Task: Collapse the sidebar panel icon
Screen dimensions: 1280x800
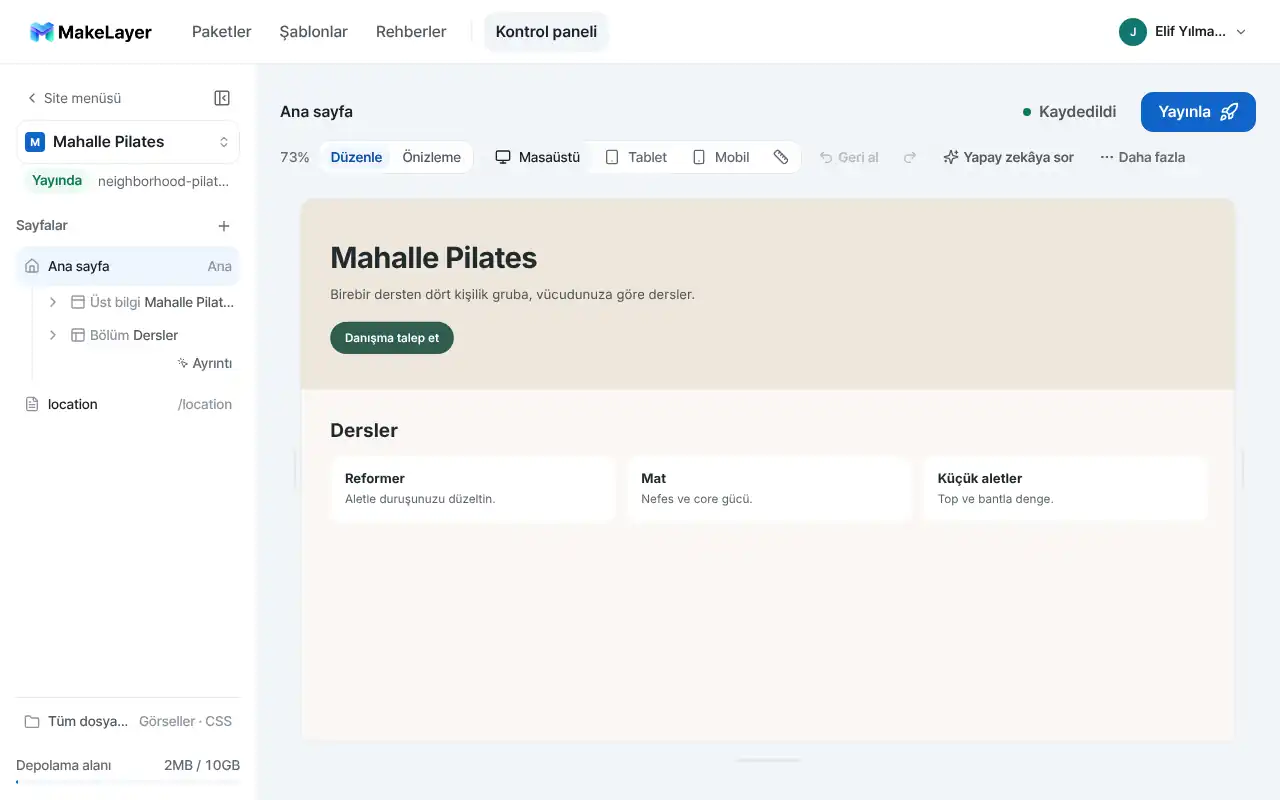Action: 222,98
